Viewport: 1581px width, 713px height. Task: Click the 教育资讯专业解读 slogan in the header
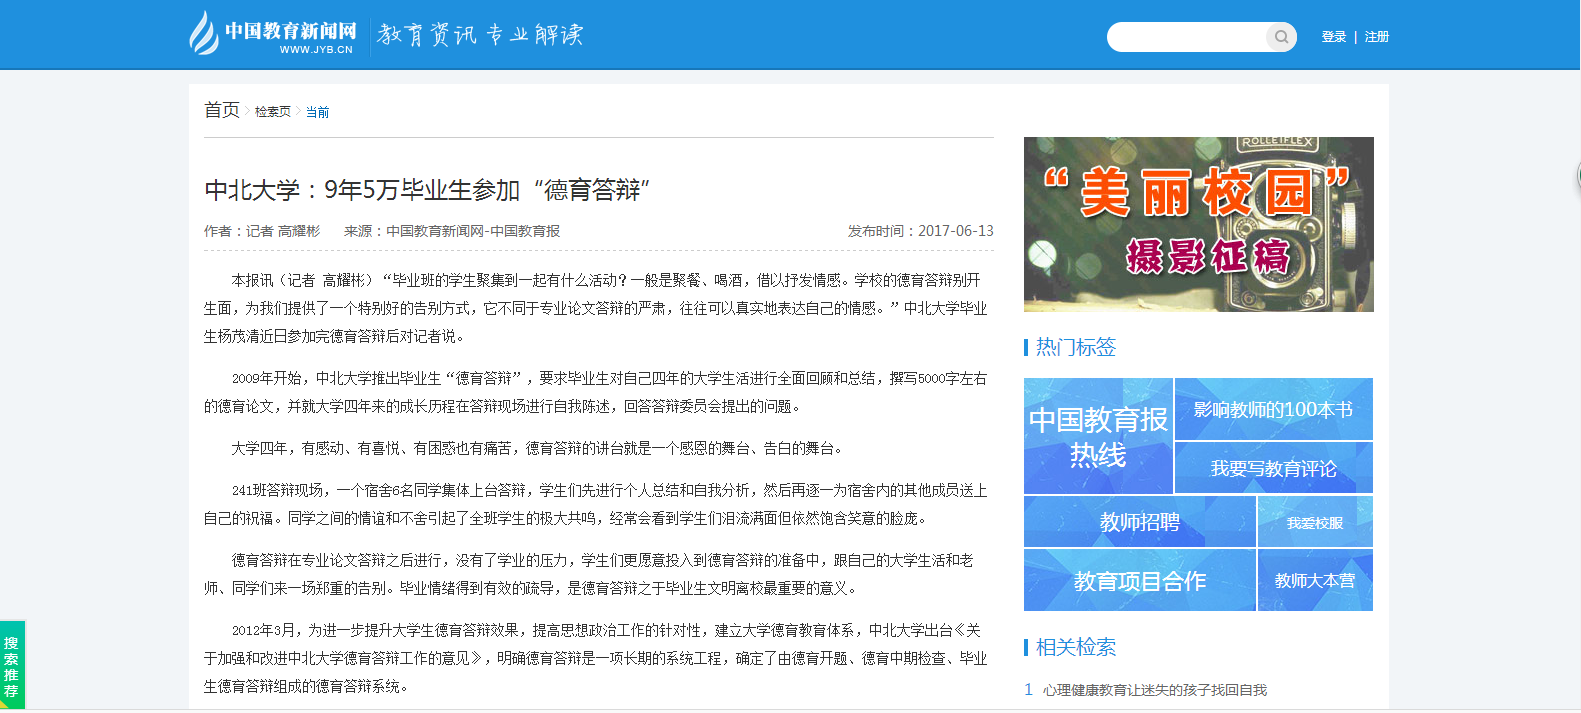480,35
